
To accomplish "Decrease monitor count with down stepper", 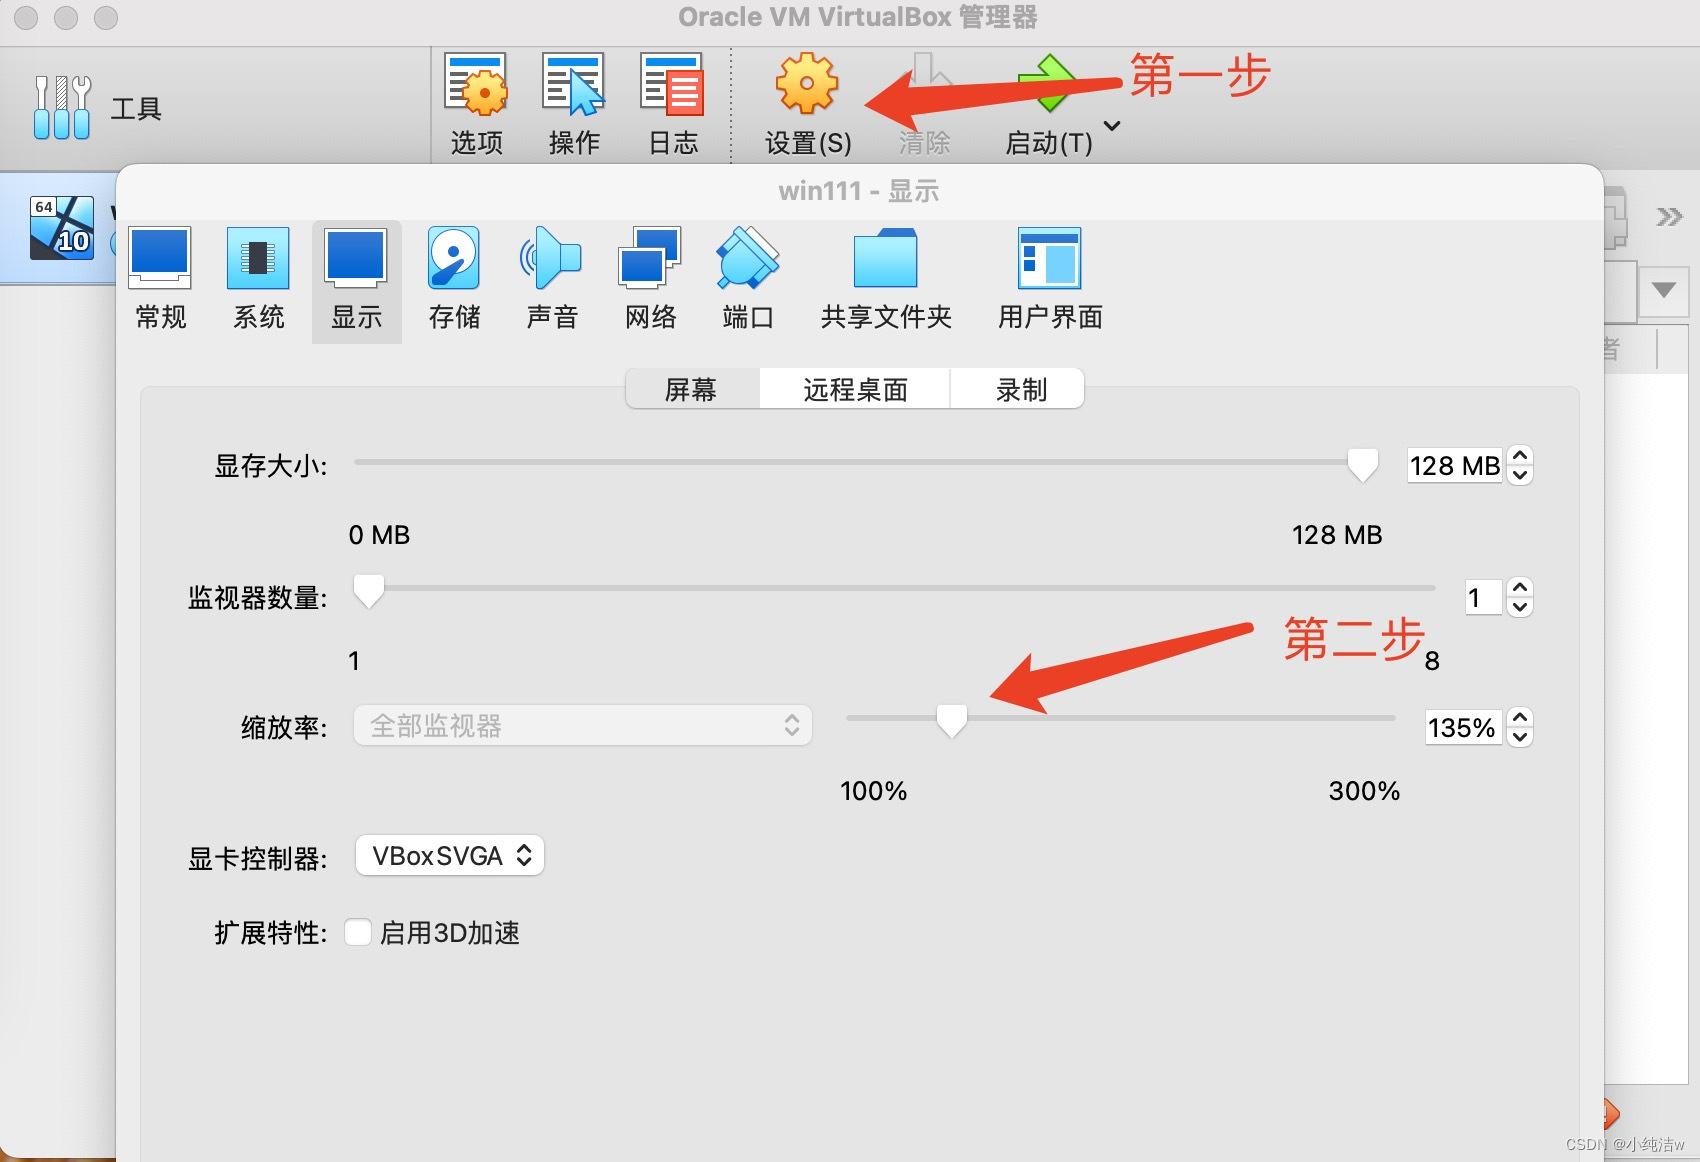I will (1520, 607).
